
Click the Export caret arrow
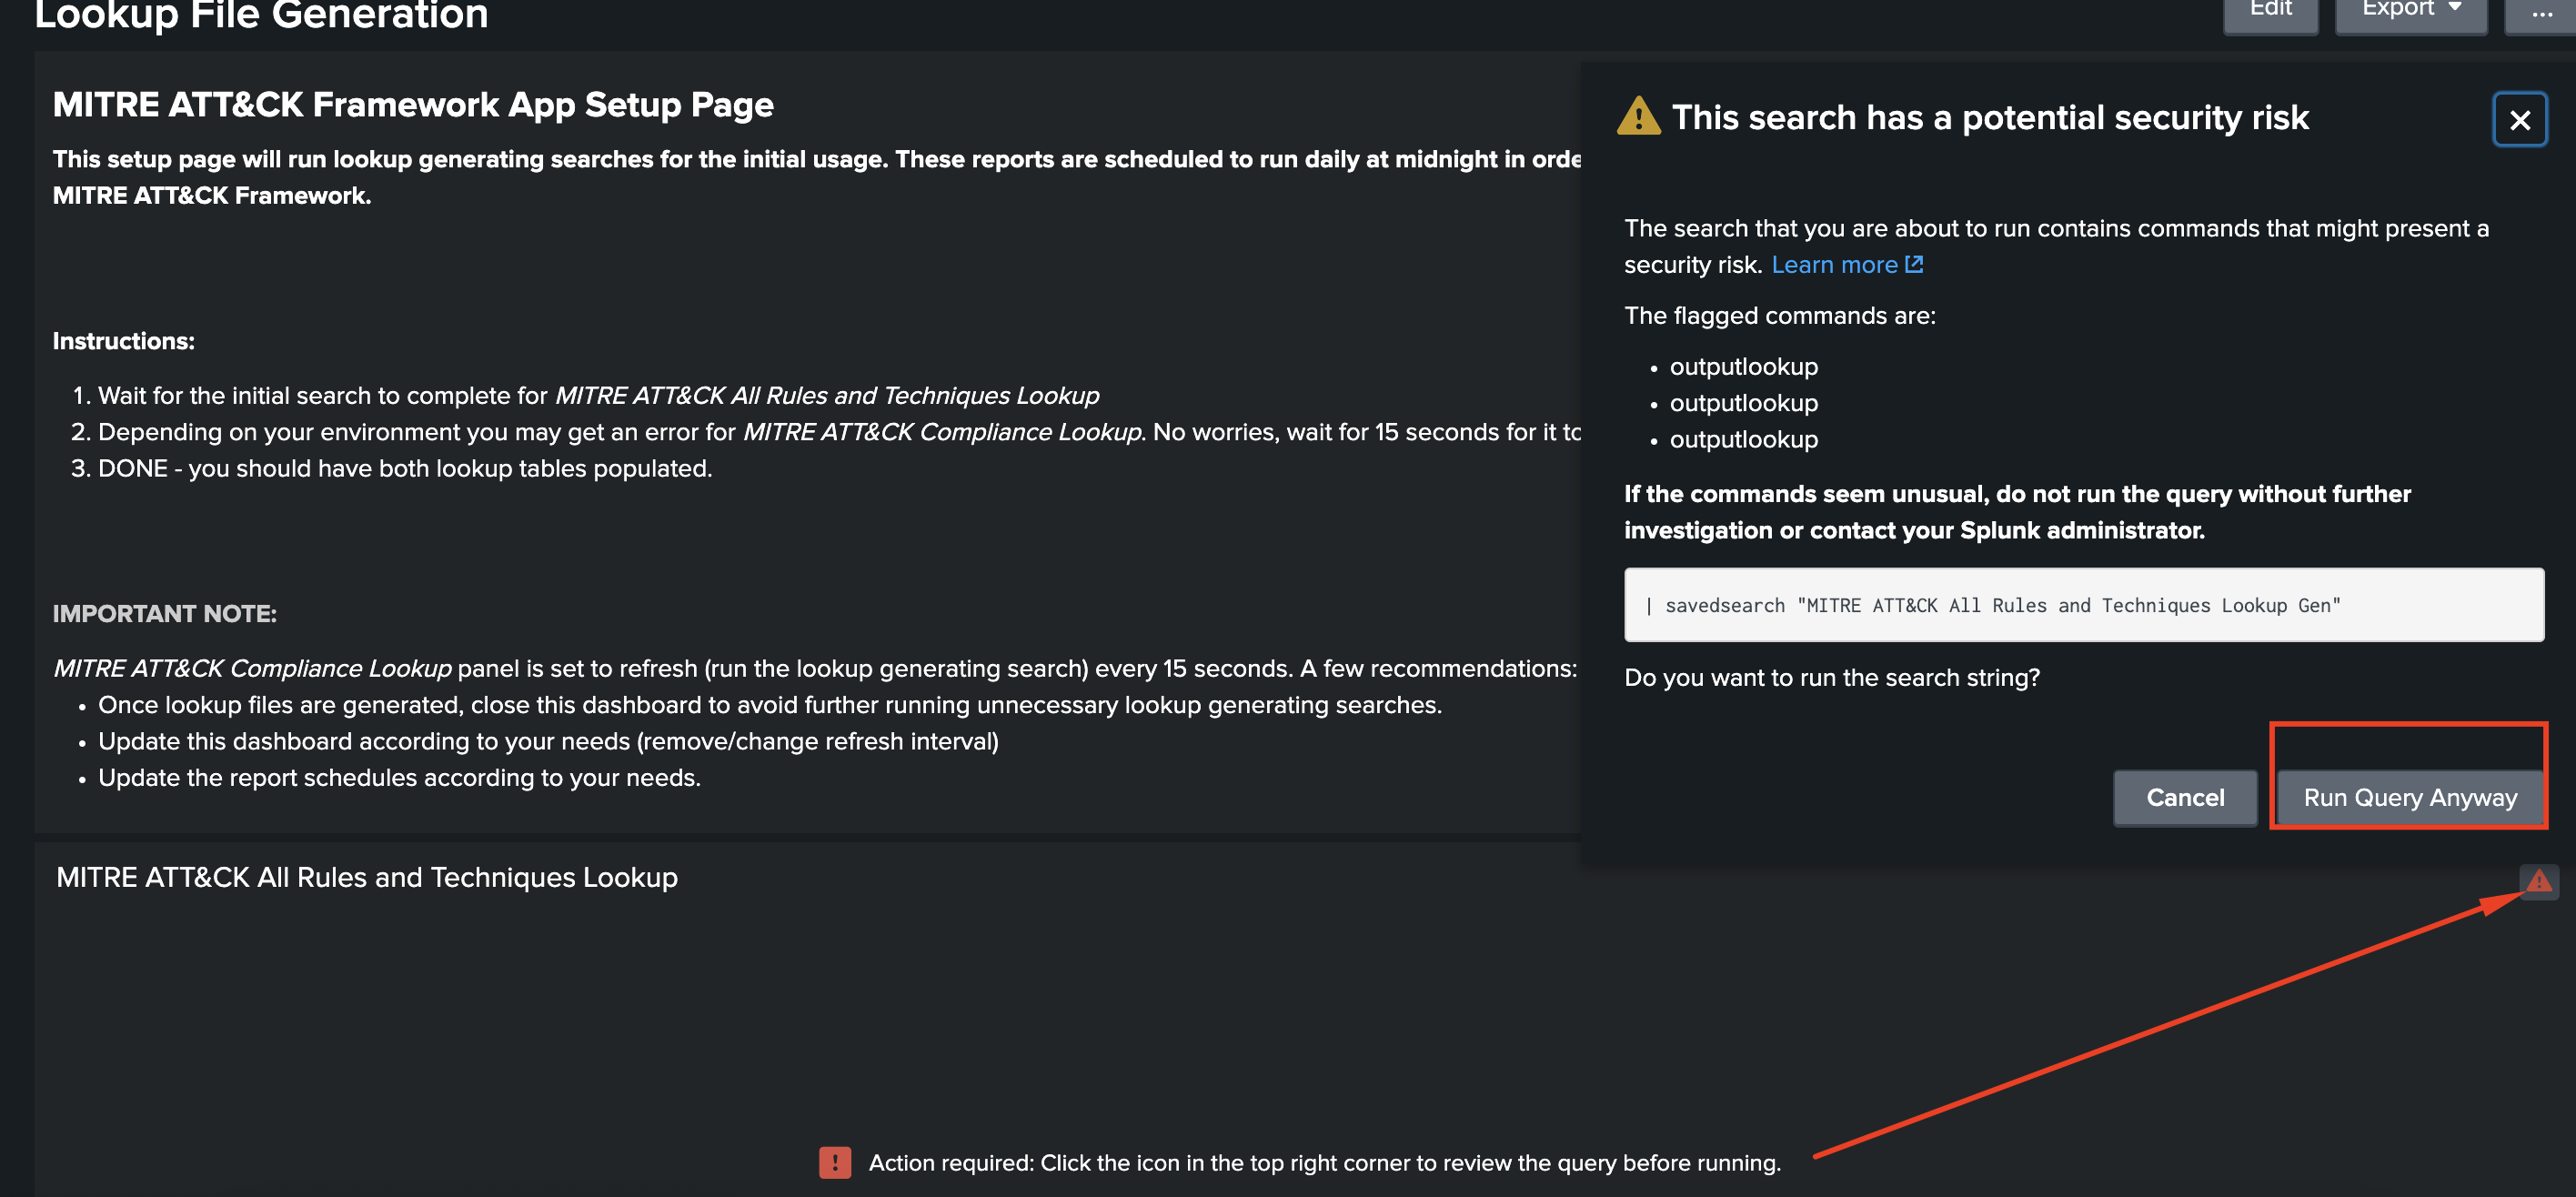coord(2455,8)
